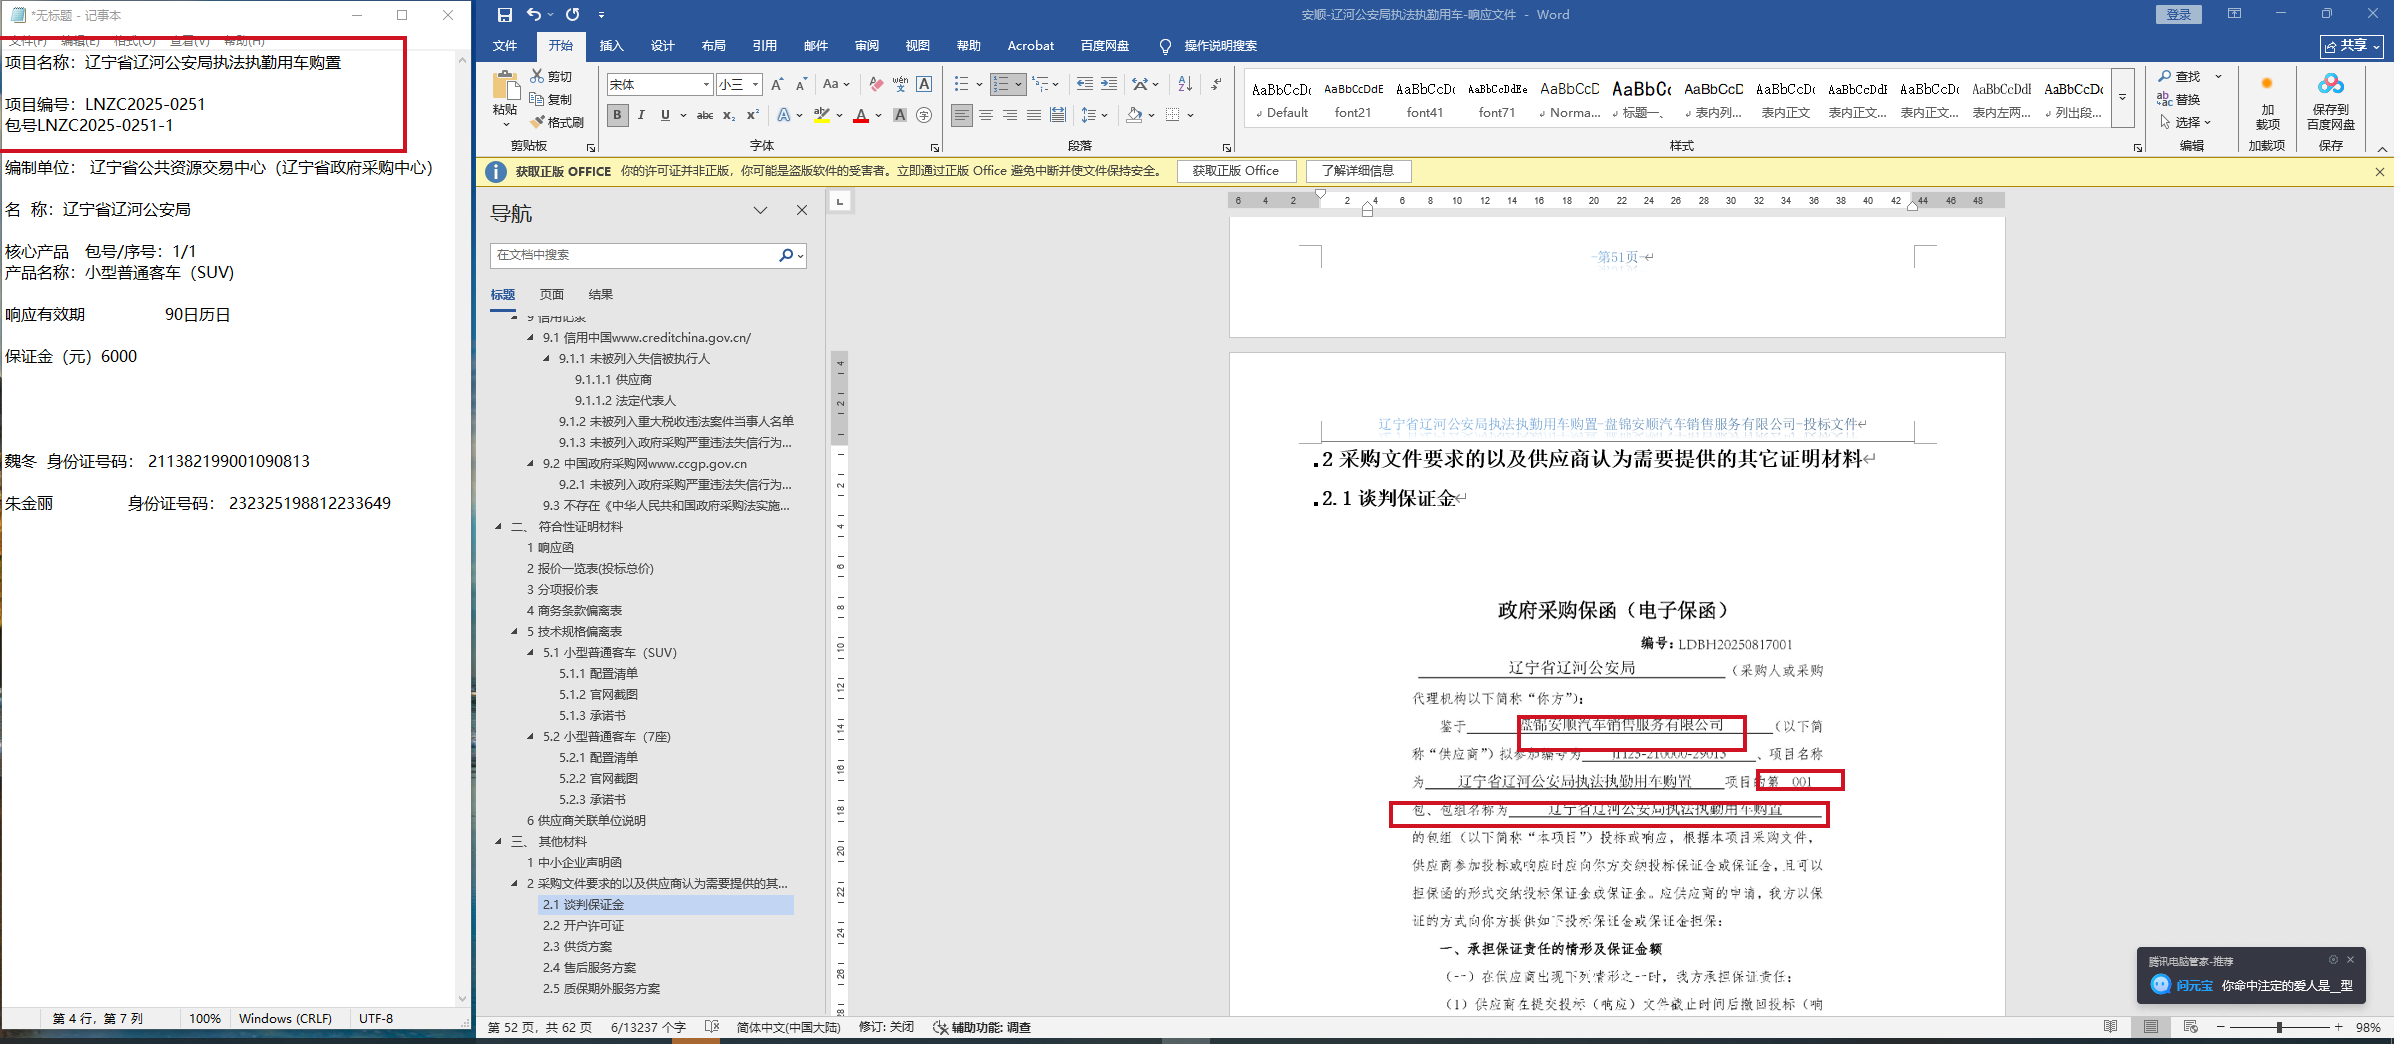Click the 了解详细信息 button
This screenshot has width=2394, height=1044.
click(1357, 171)
